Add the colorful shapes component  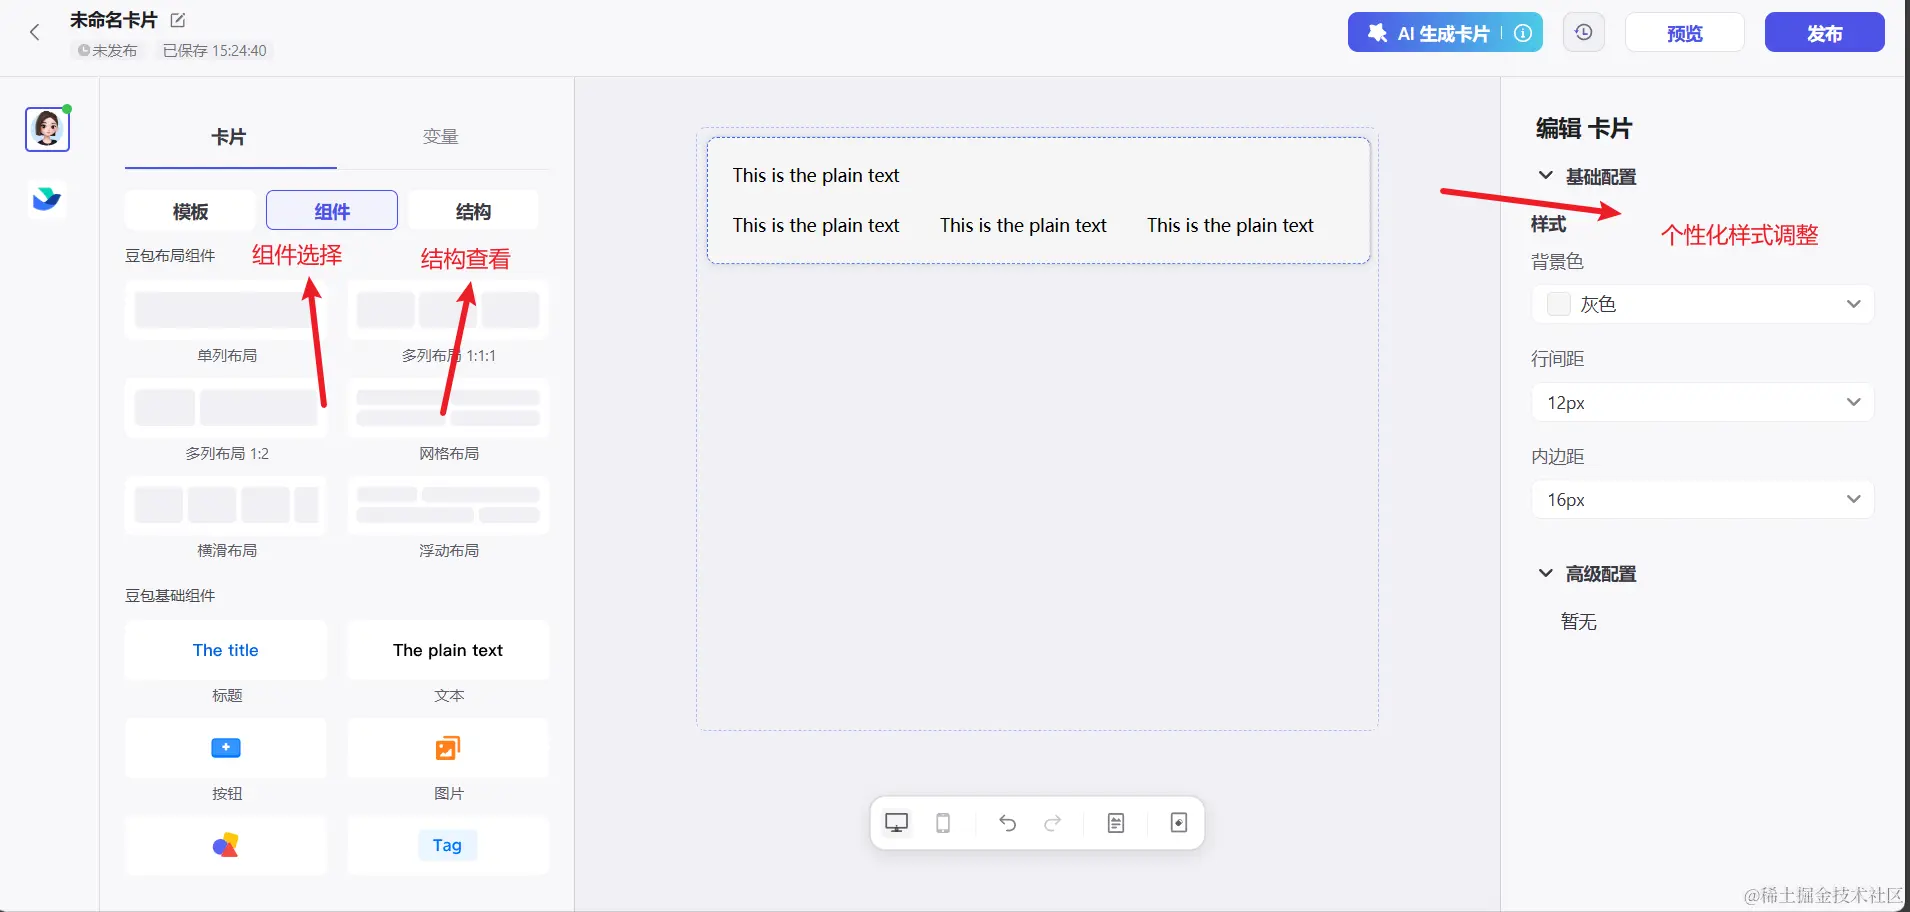click(x=226, y=846)
